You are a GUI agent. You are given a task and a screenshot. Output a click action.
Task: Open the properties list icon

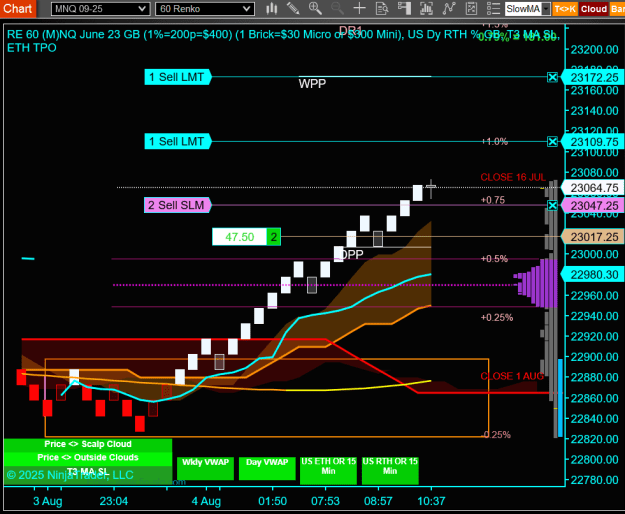coord(493,8)
